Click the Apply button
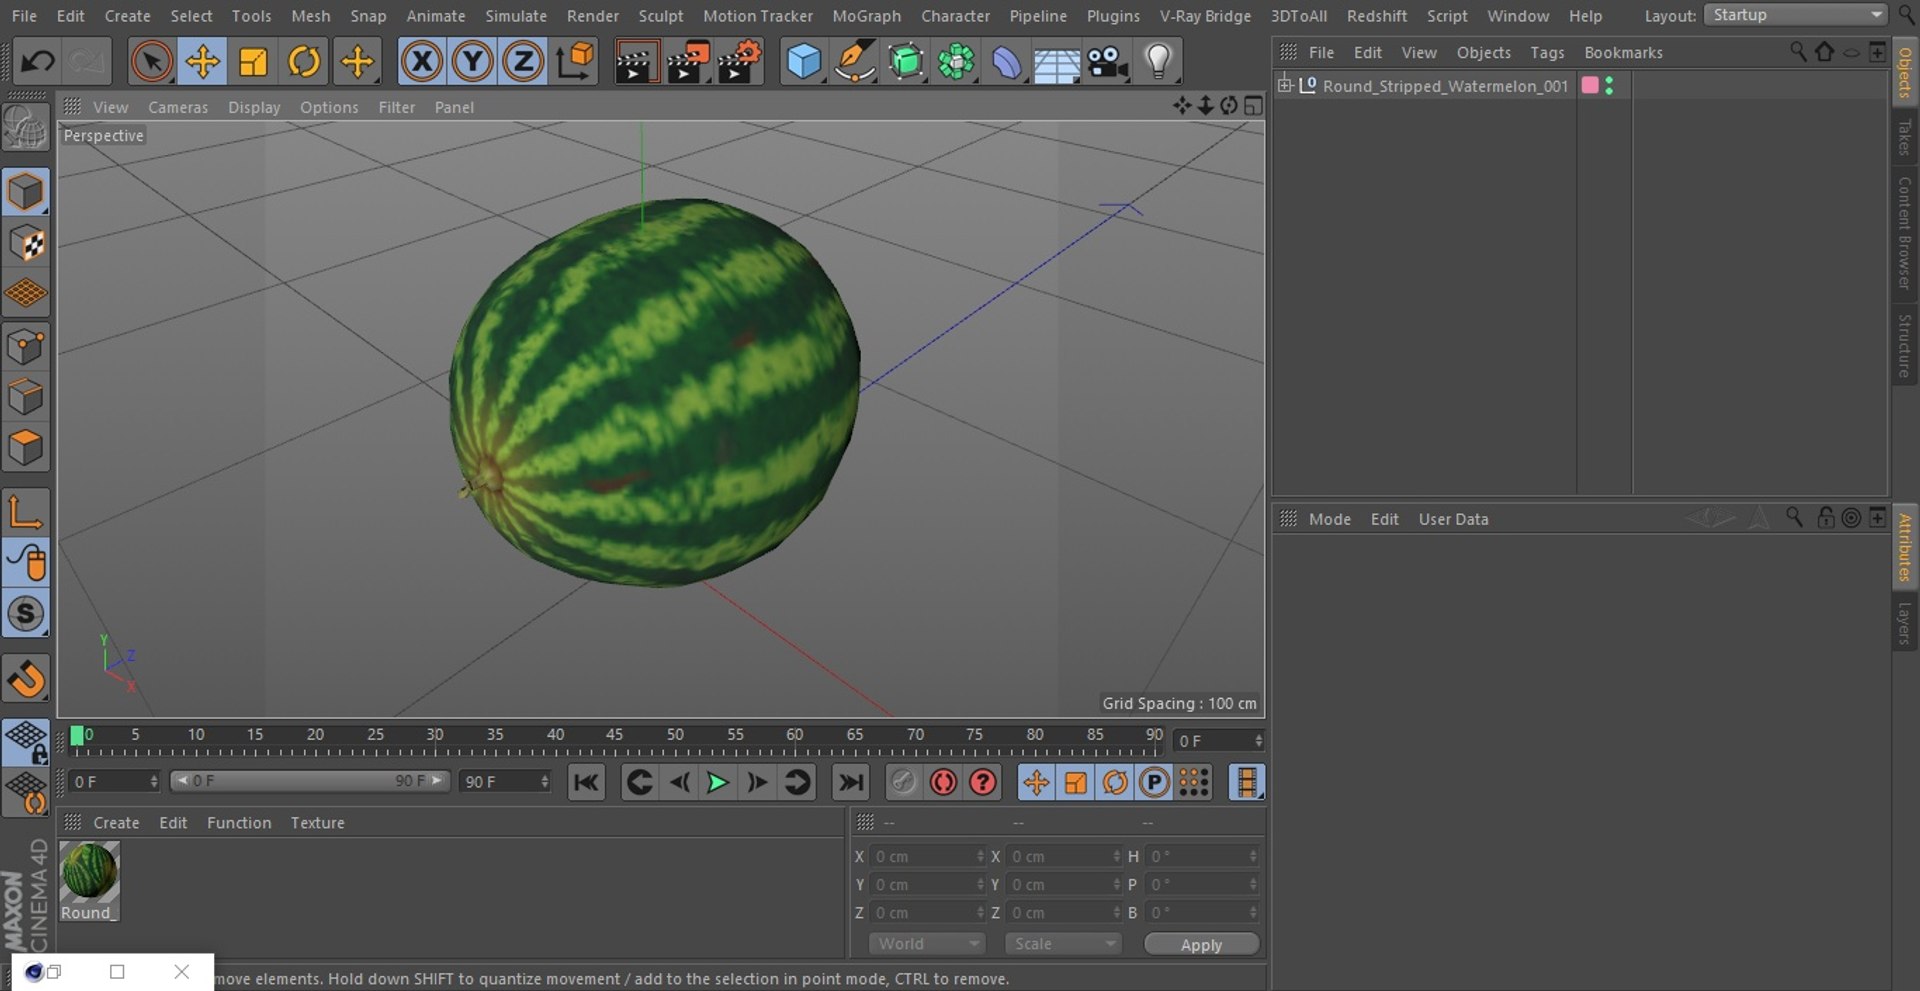 click(x=1201, y=945)
